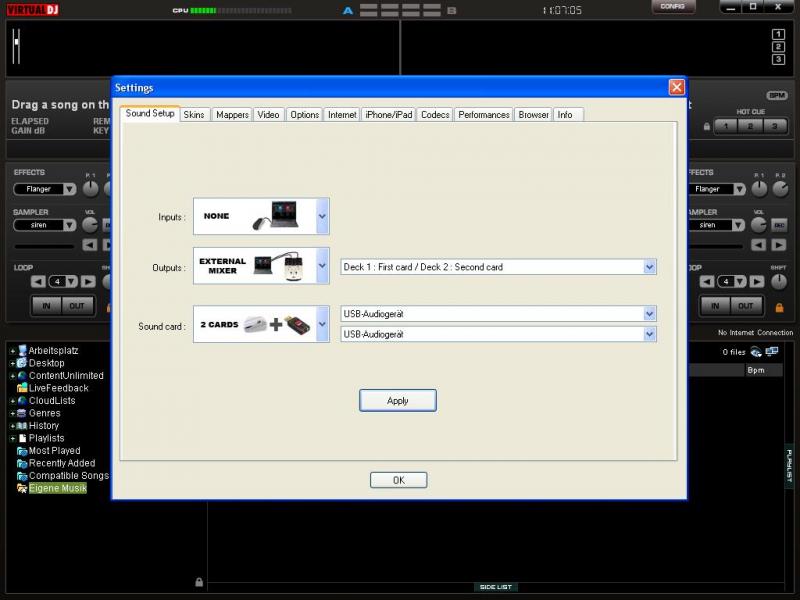This screenshot has width=800, height=600.
Task: Toggle the loop OUT button on right deck
Action: pyautogui.click(x=745, y=306)
